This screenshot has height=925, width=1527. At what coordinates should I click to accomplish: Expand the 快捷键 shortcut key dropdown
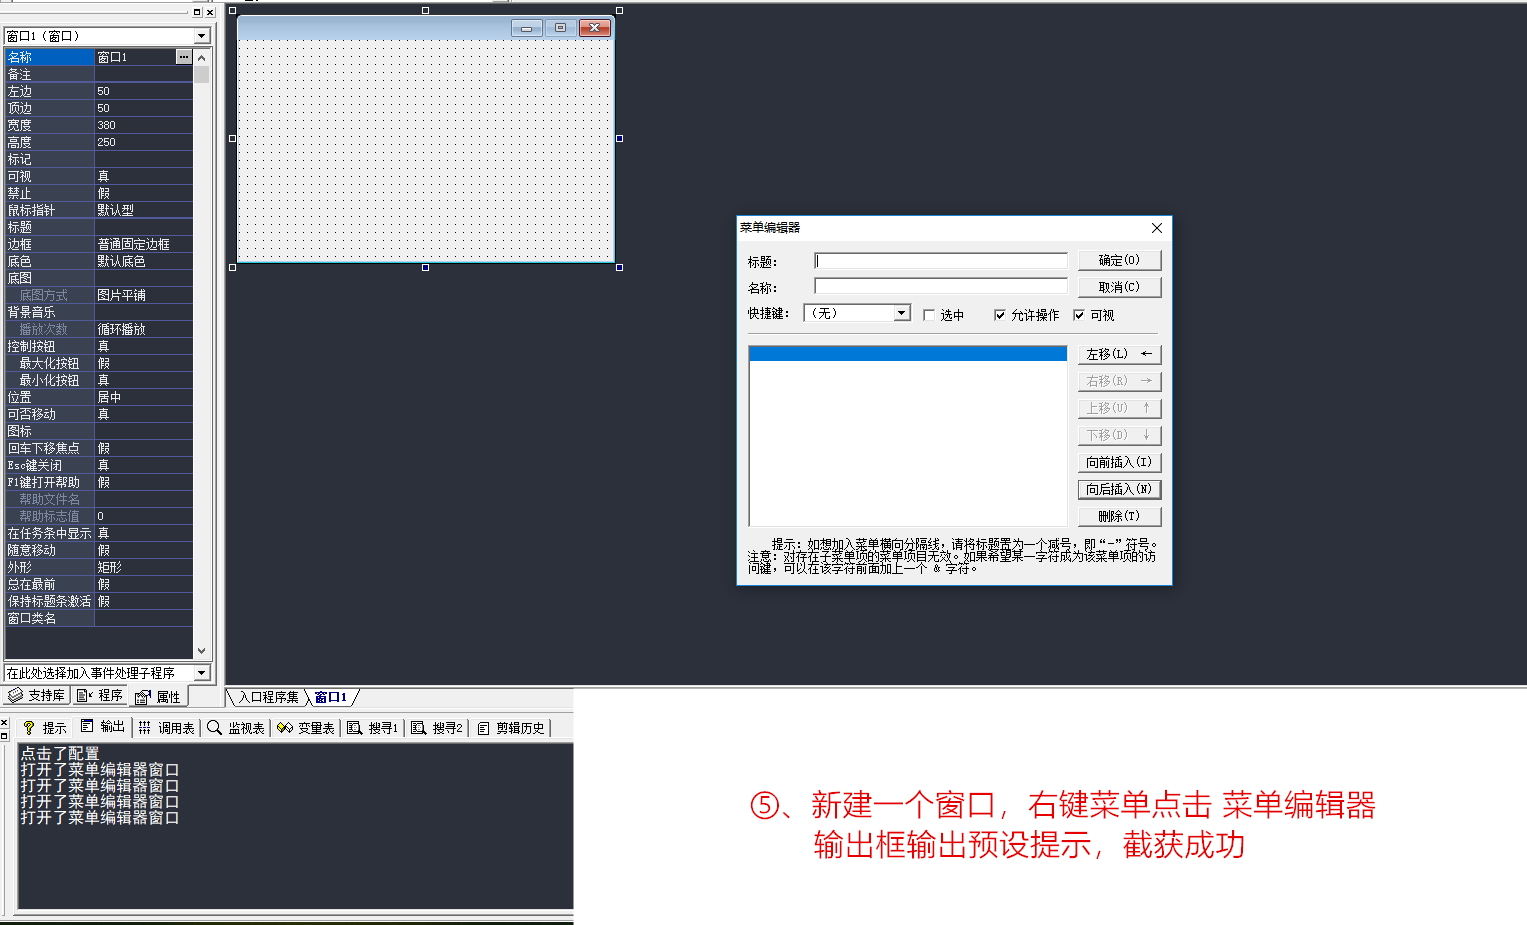tap(902, 313)
